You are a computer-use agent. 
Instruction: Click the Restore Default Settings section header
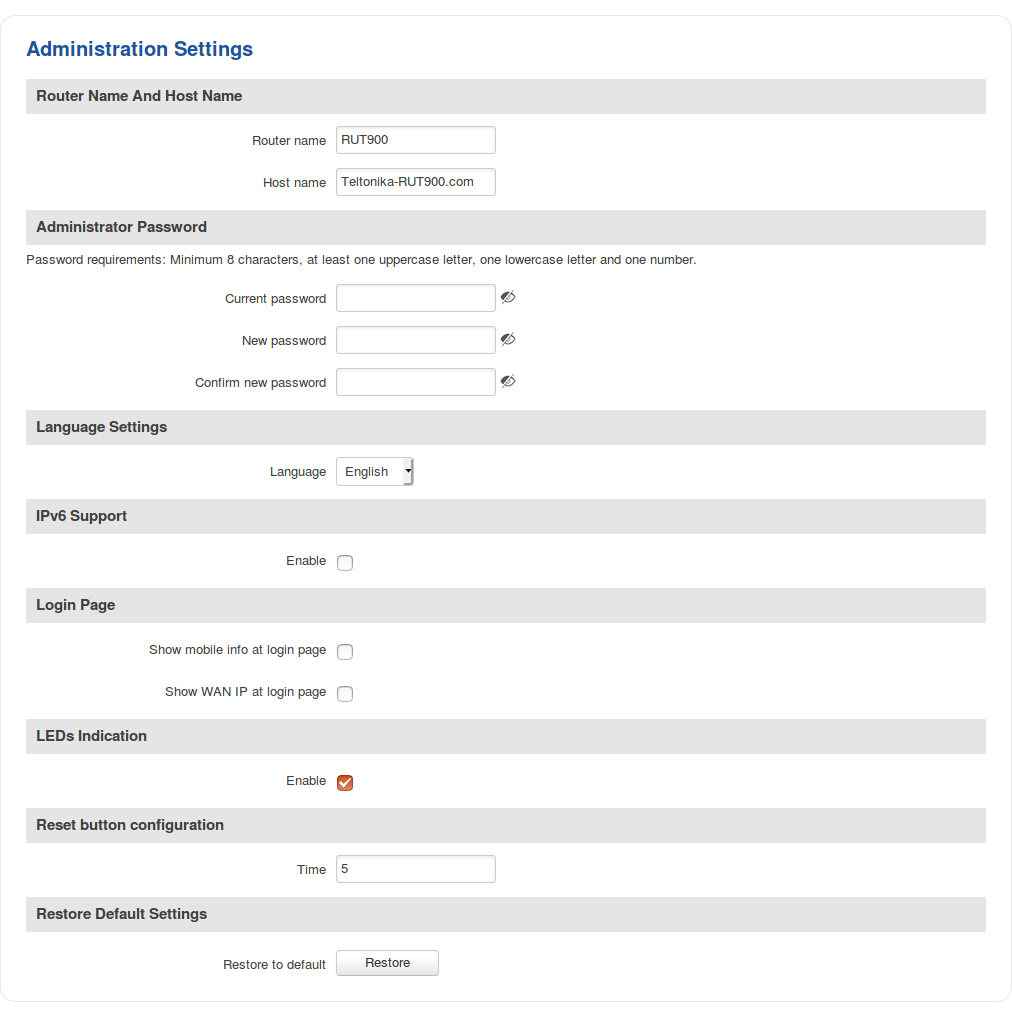[121, 914]
